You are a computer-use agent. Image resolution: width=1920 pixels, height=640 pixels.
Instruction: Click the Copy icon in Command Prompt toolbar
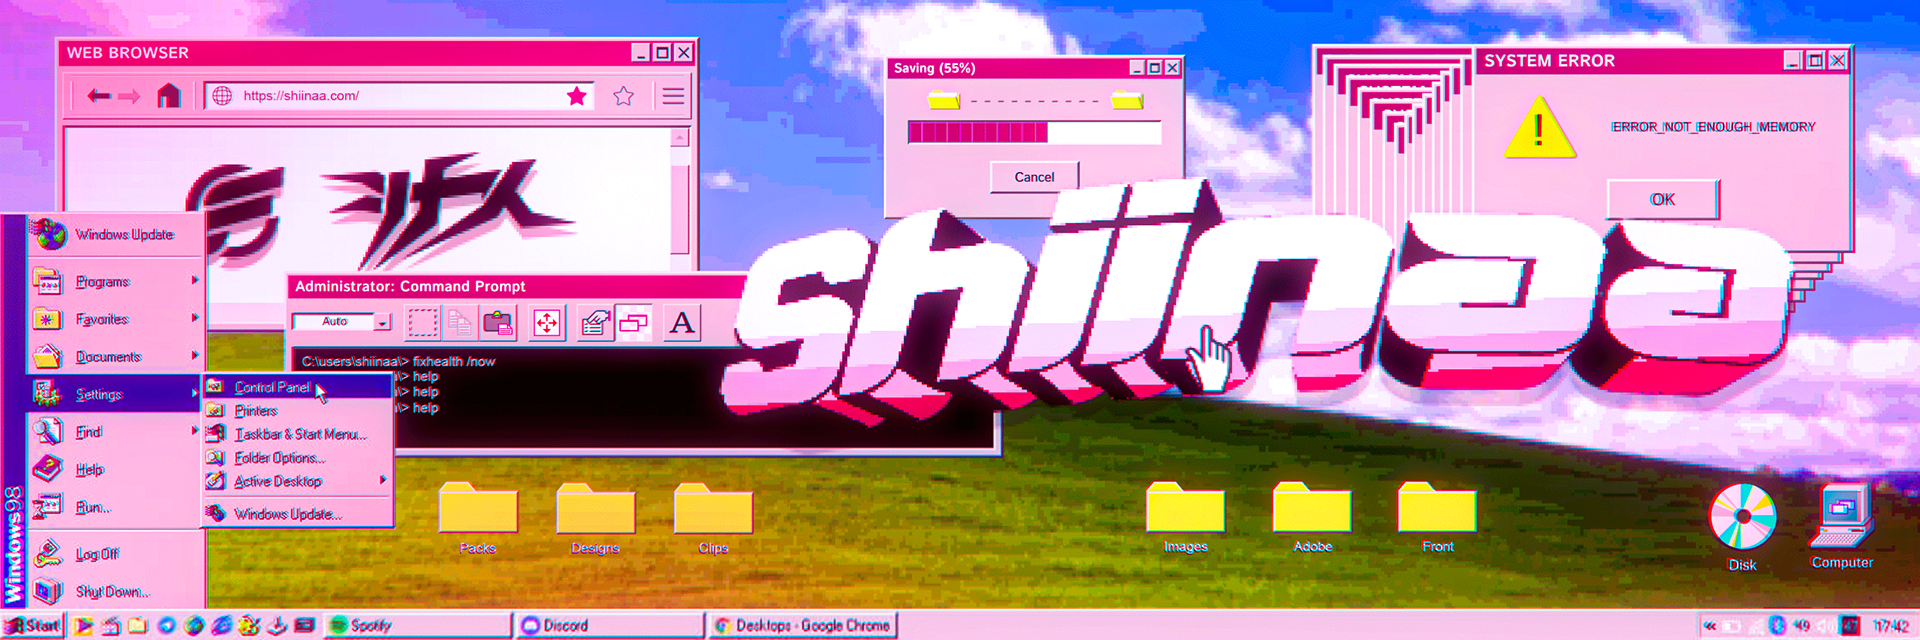click(x=460, y=323)
